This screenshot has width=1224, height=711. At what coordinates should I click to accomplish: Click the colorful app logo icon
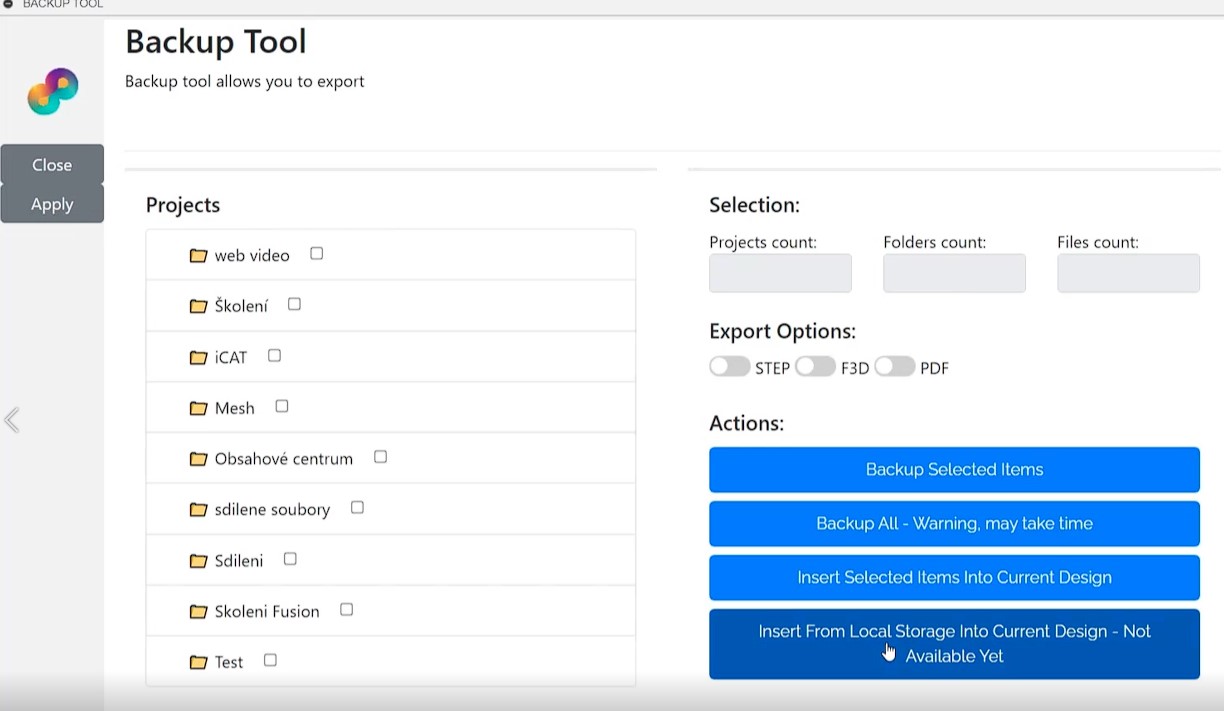pos(53,91)
